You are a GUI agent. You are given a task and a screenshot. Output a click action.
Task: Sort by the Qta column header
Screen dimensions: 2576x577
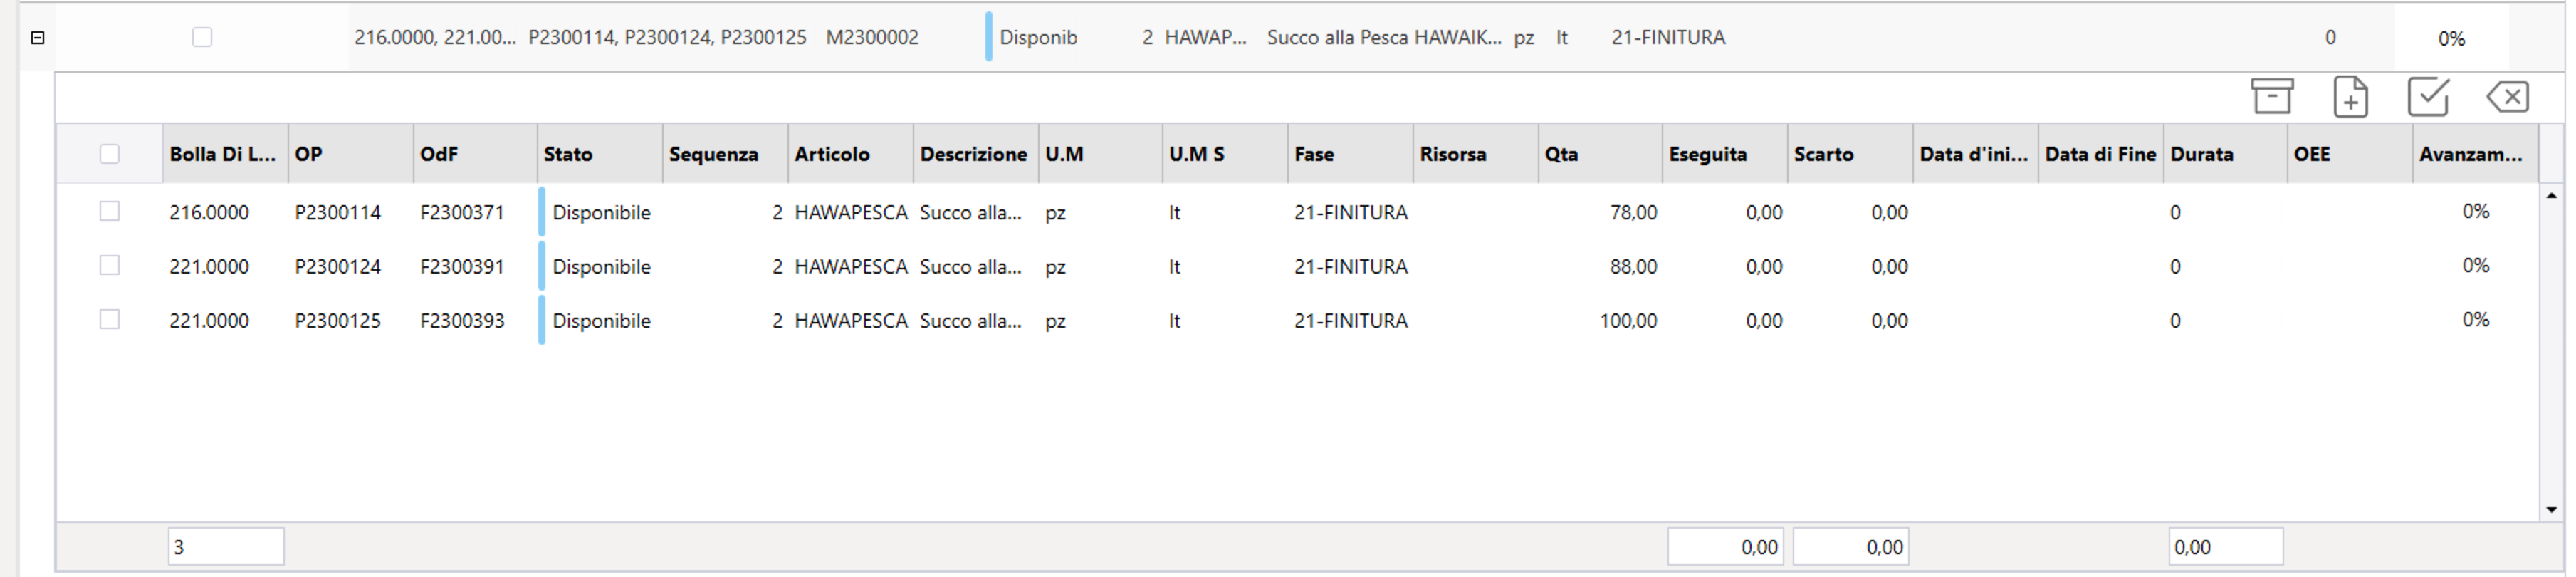coord(1600,154)
